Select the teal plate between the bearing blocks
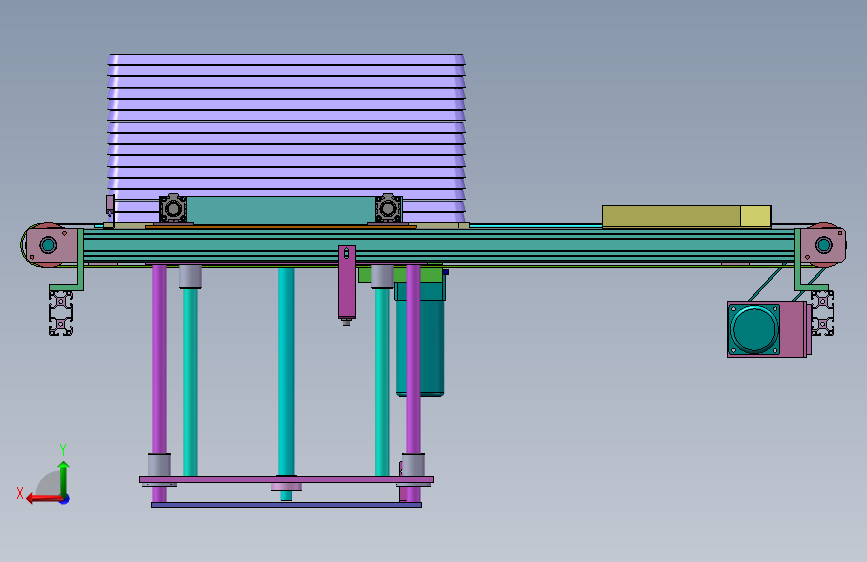 click(x=281, y=210)
